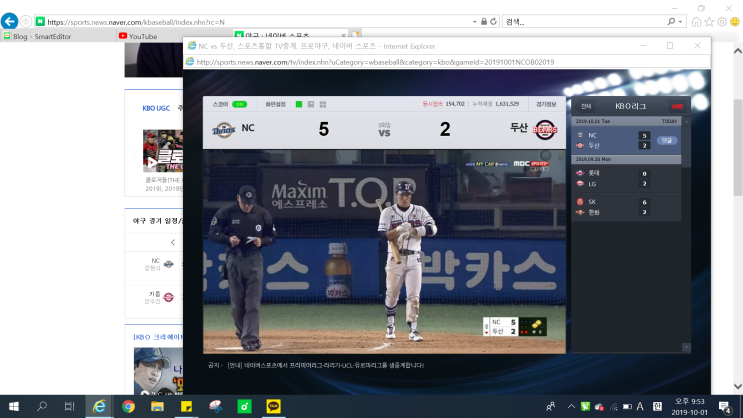Open the 경기정보 game info button
Screen dimensions: 743x418
[546, 104]
